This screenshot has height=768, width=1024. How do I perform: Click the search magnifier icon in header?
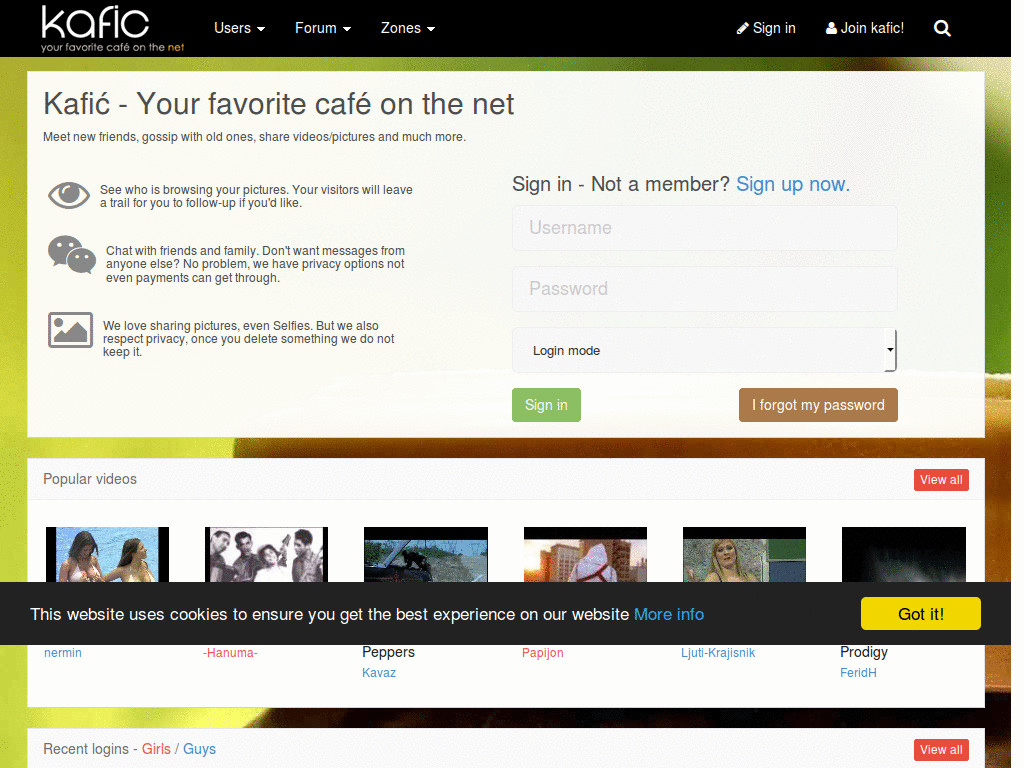(942, 28)
